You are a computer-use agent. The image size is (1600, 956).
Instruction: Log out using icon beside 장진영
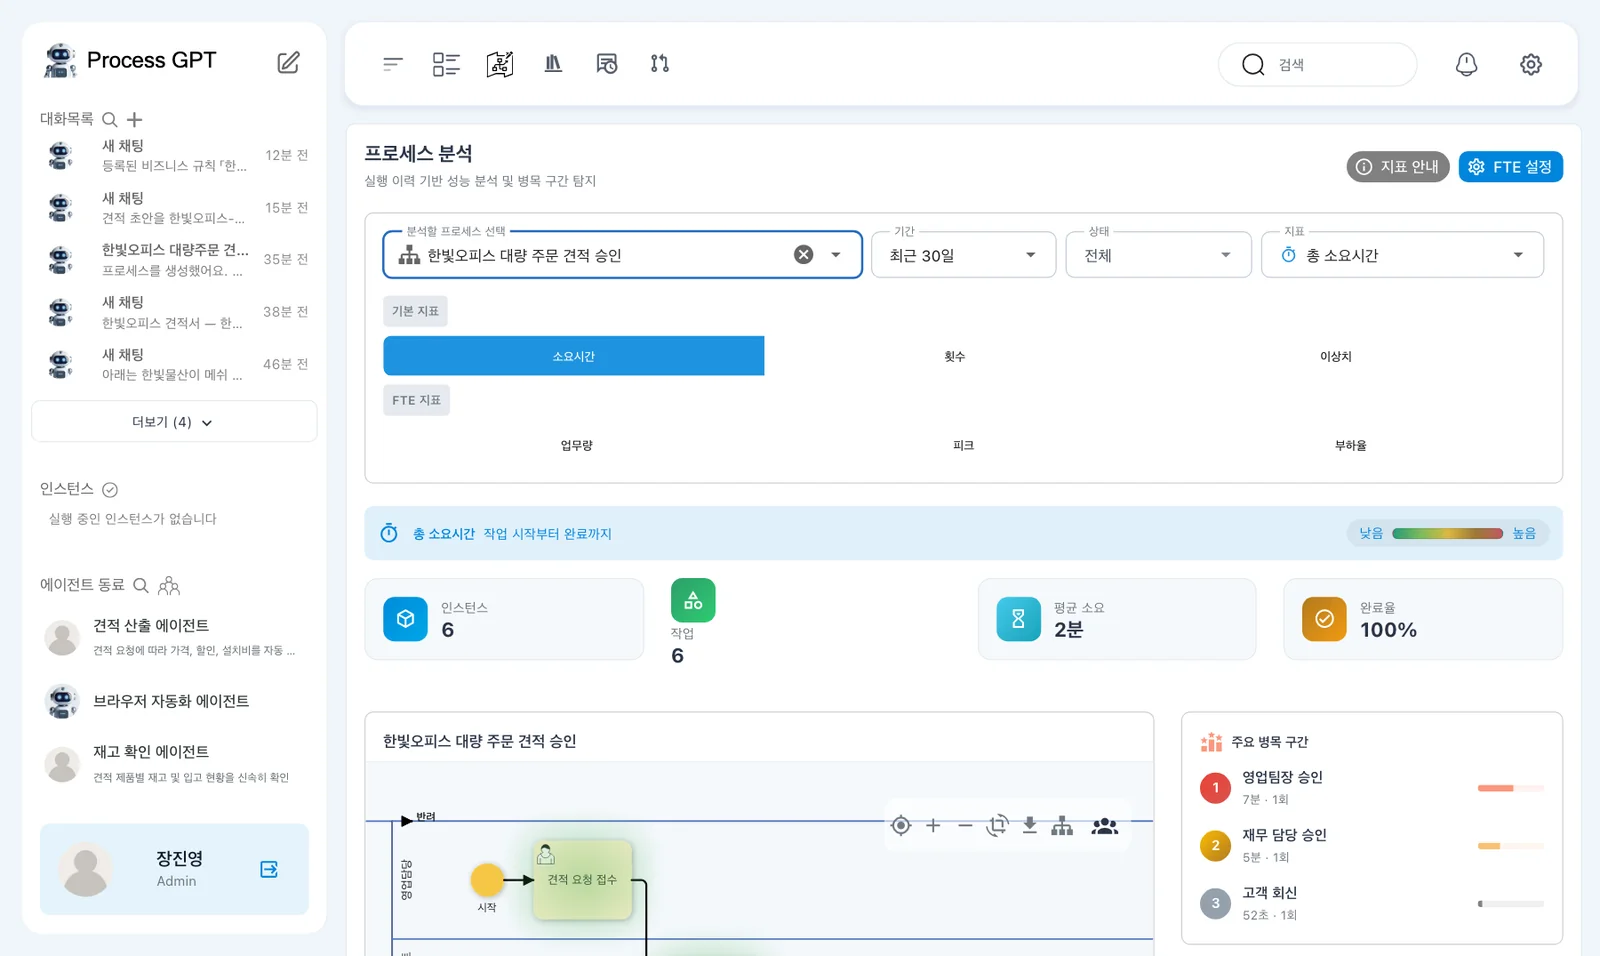[x=269, y=869]
